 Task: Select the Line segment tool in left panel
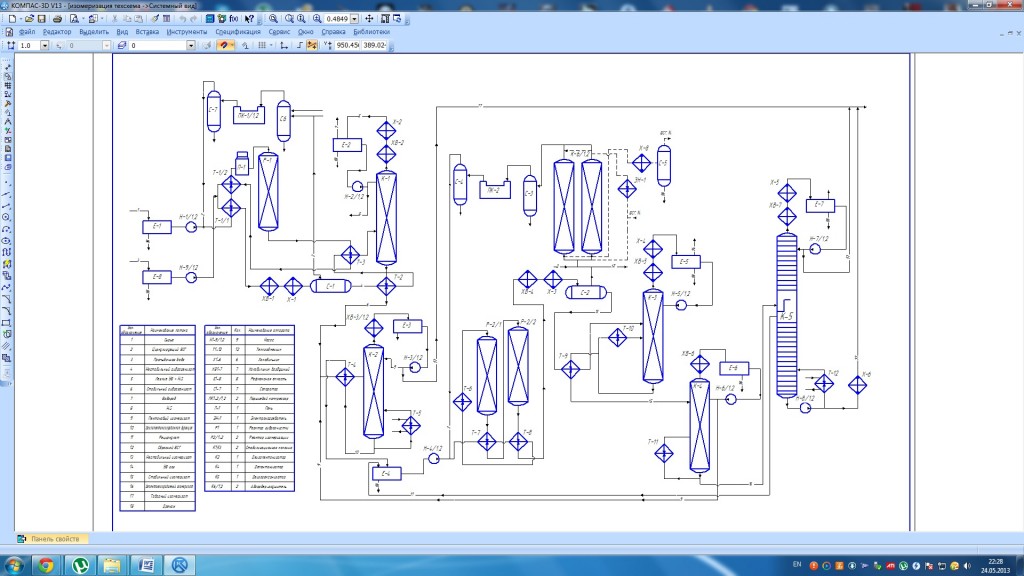click(7, 205)
